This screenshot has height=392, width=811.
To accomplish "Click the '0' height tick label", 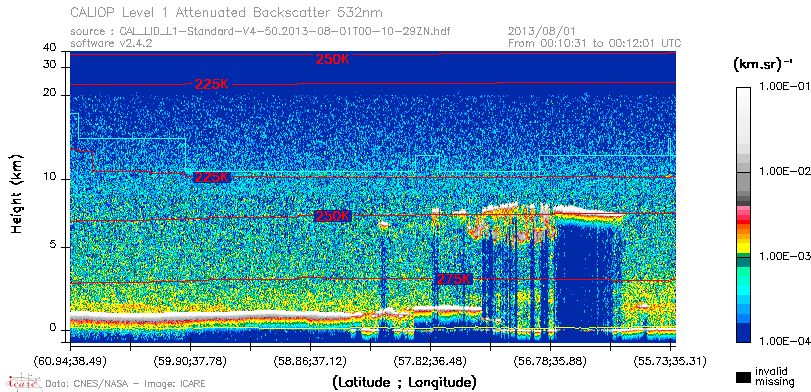I will [x=53, y=327].
